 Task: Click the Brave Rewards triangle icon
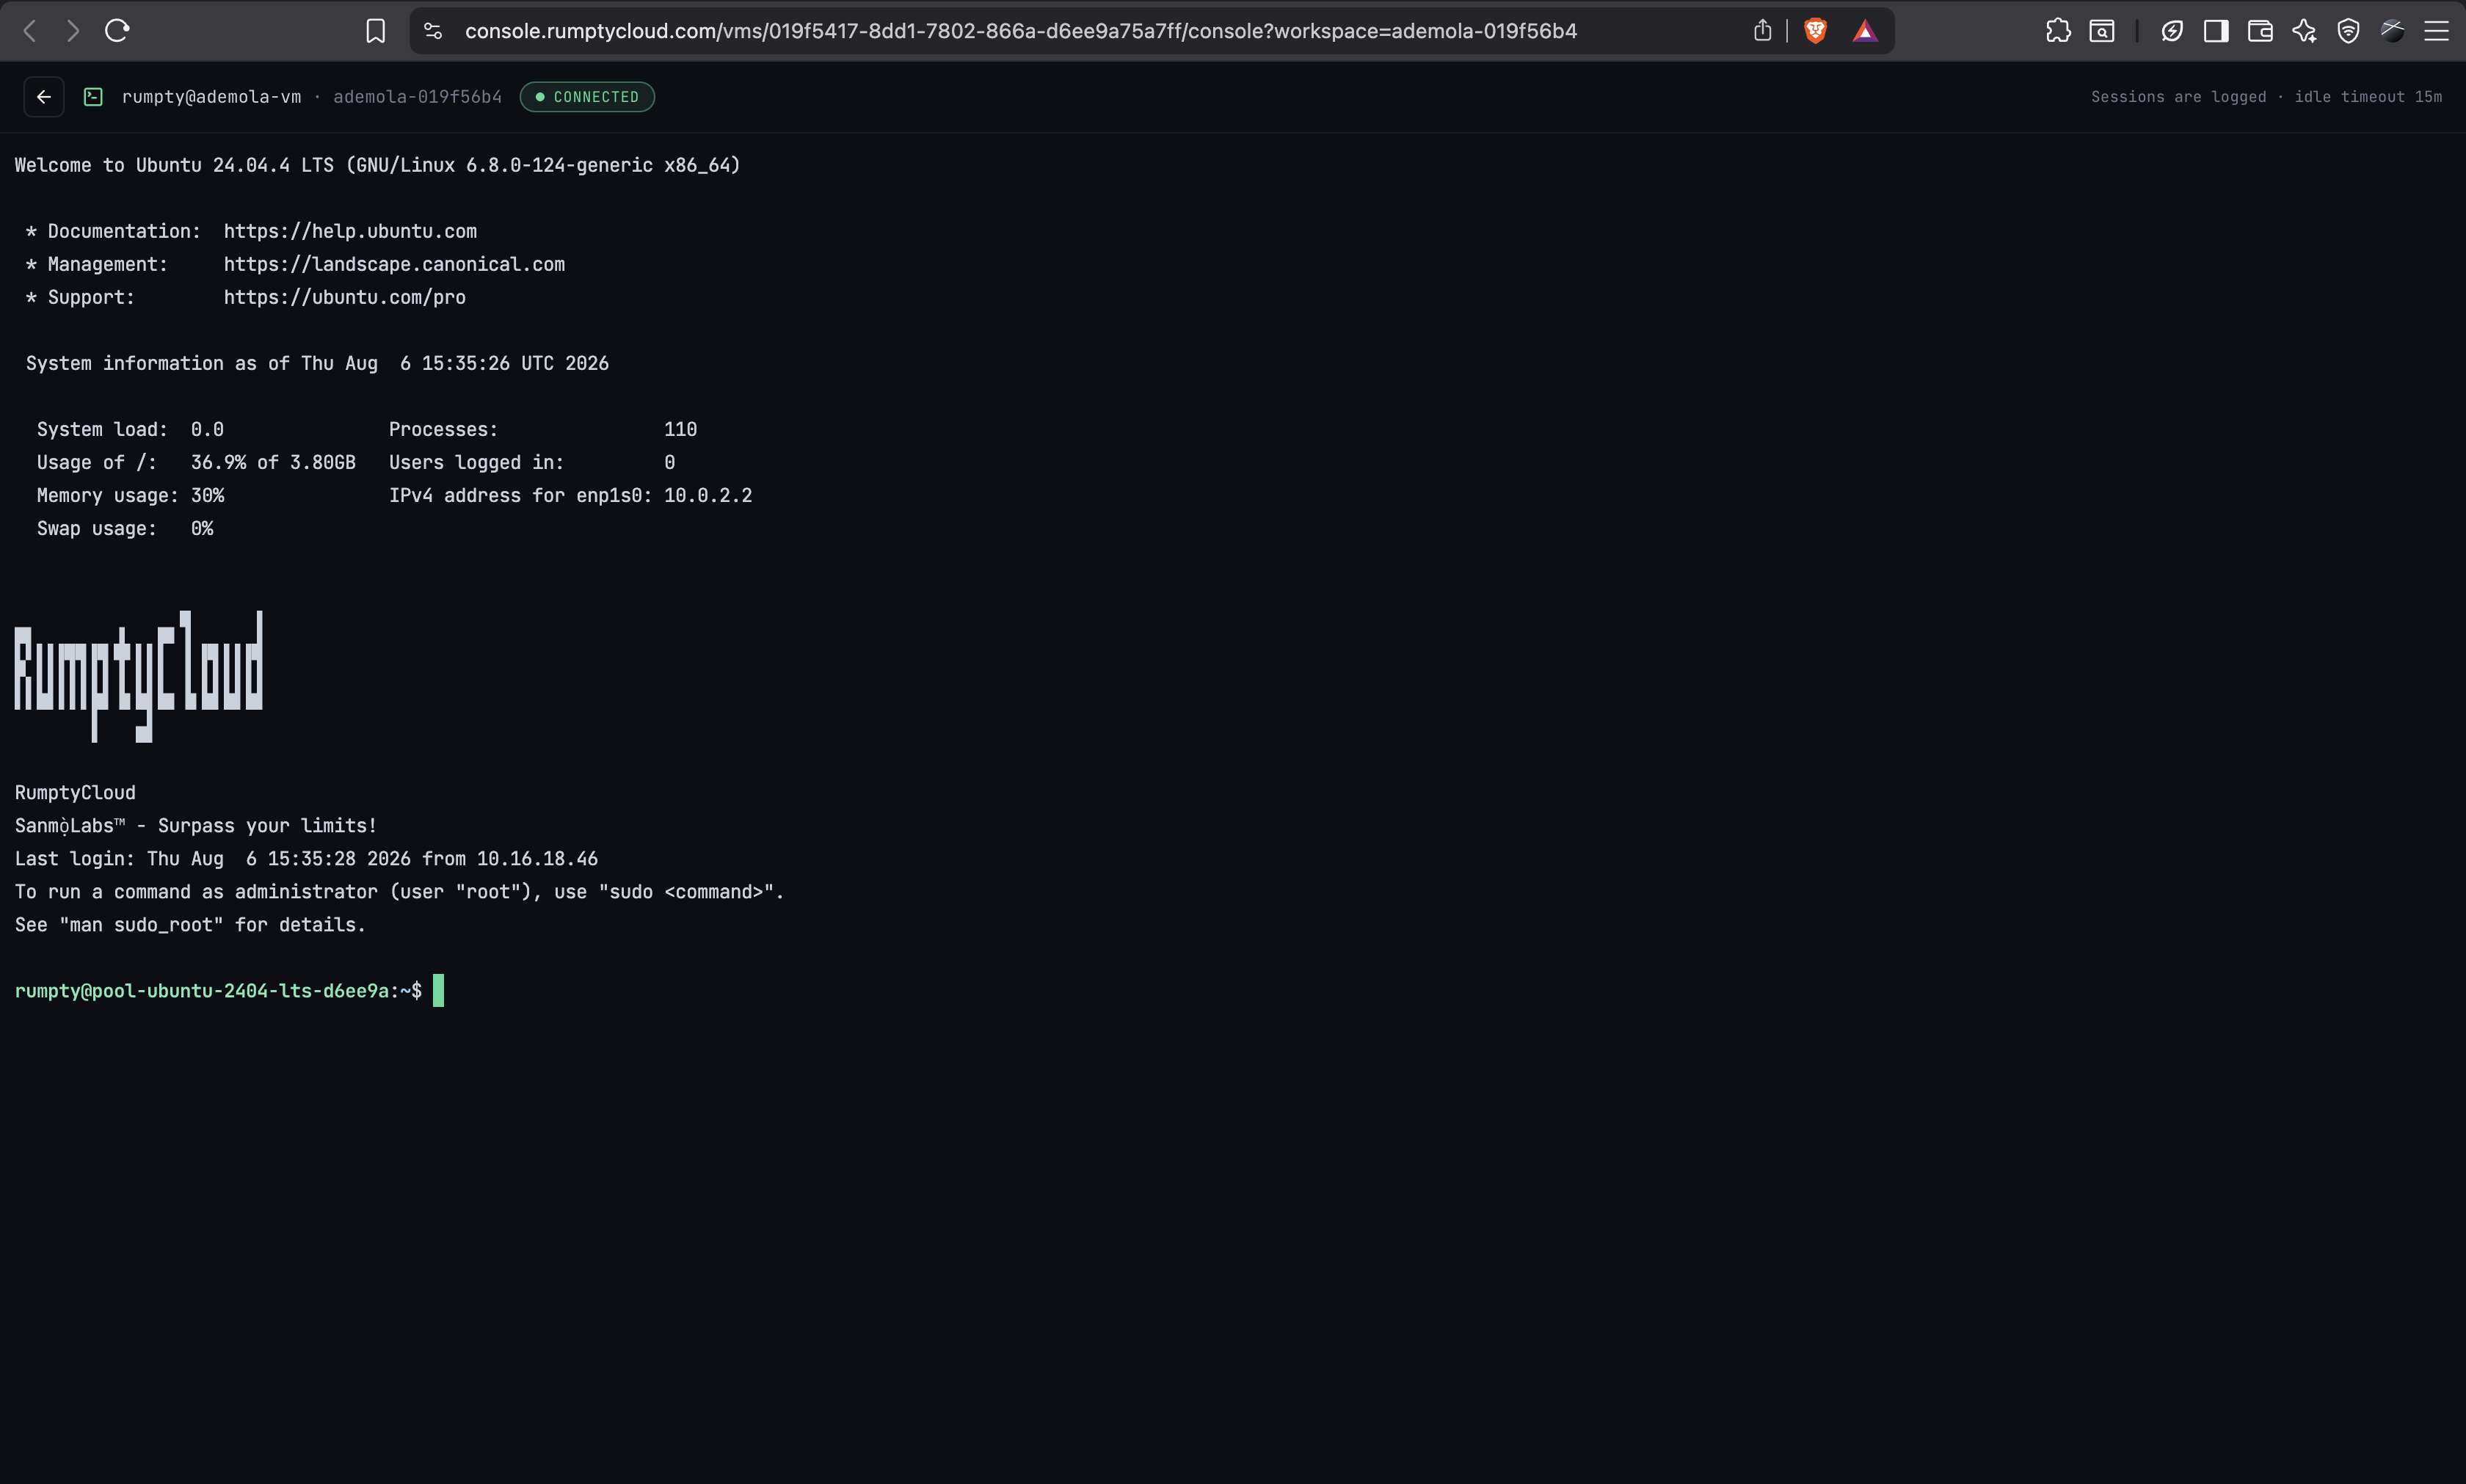[1865, 31]
